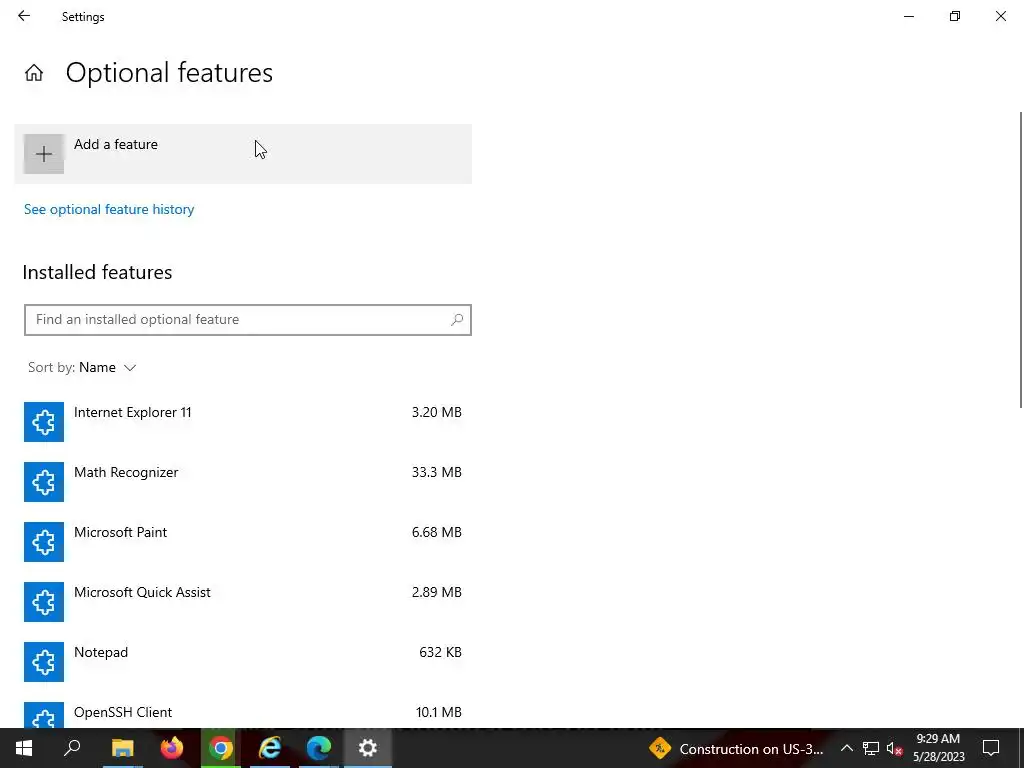Viewport: 1024px width, 768px height.
Task: Click the Math Recognizer feature icon
Action: pos(44,482)
